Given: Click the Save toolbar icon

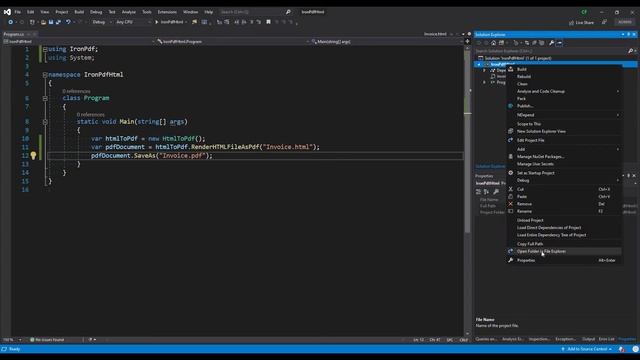Looking at the screenshot, I should [51, 22].
